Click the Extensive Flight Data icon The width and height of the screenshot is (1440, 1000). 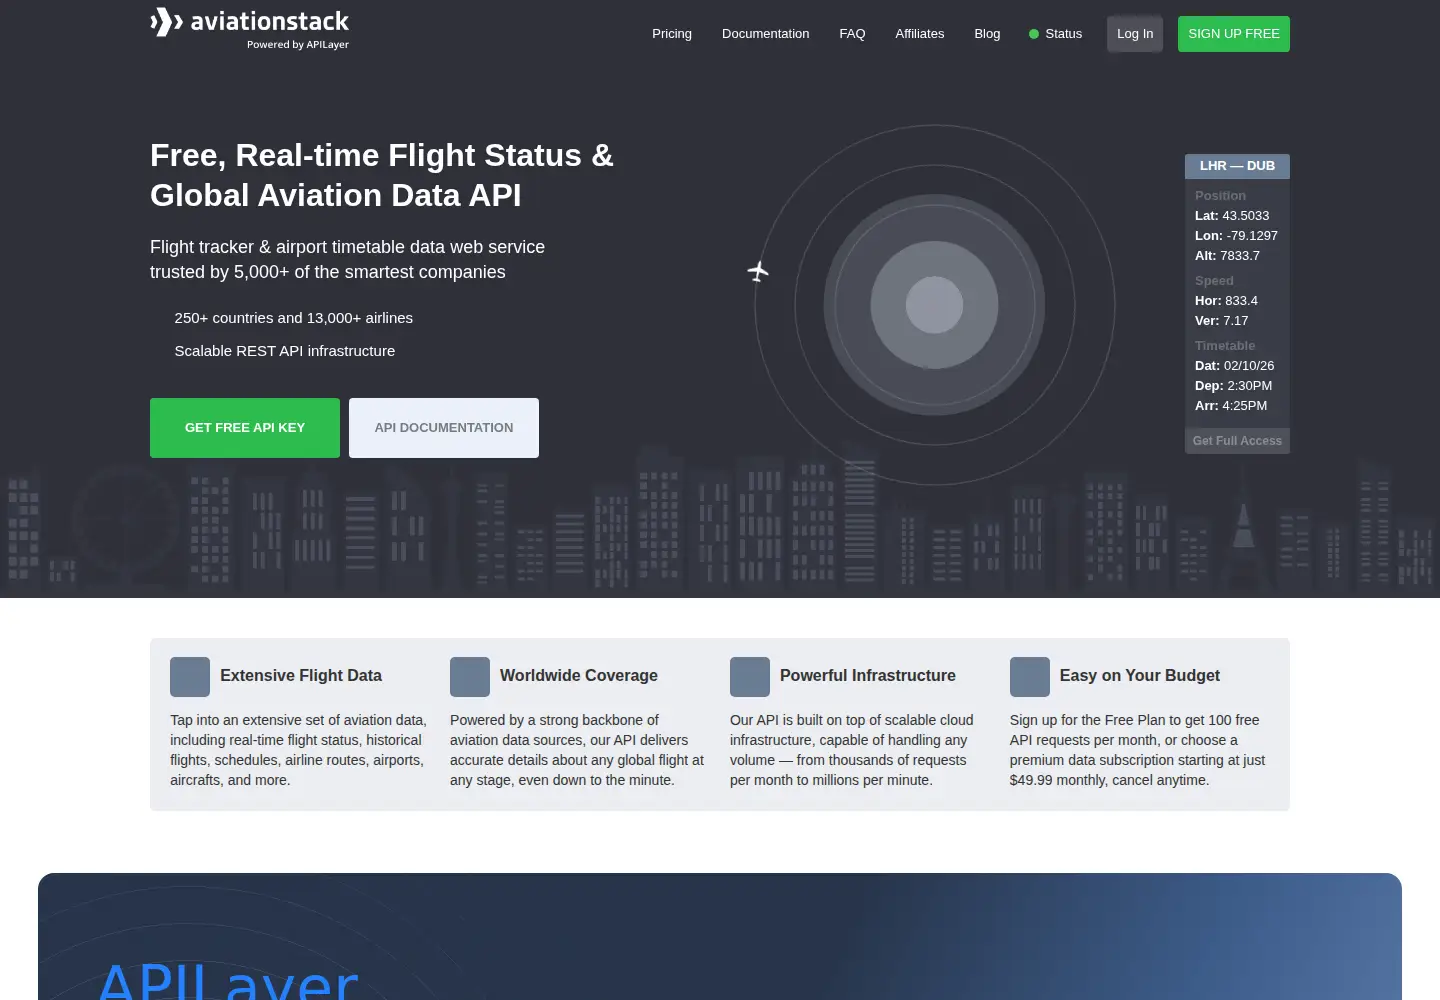(x=190, y=677)
